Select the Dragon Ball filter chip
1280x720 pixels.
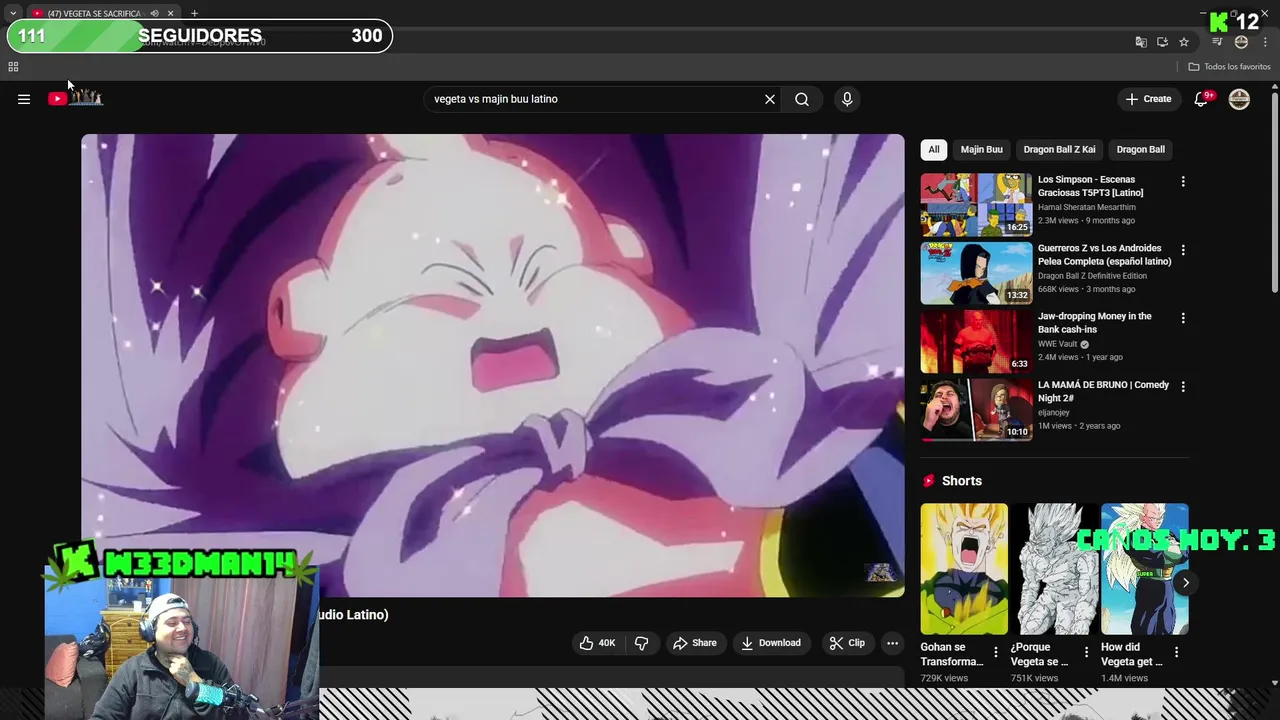(1141, 149)
